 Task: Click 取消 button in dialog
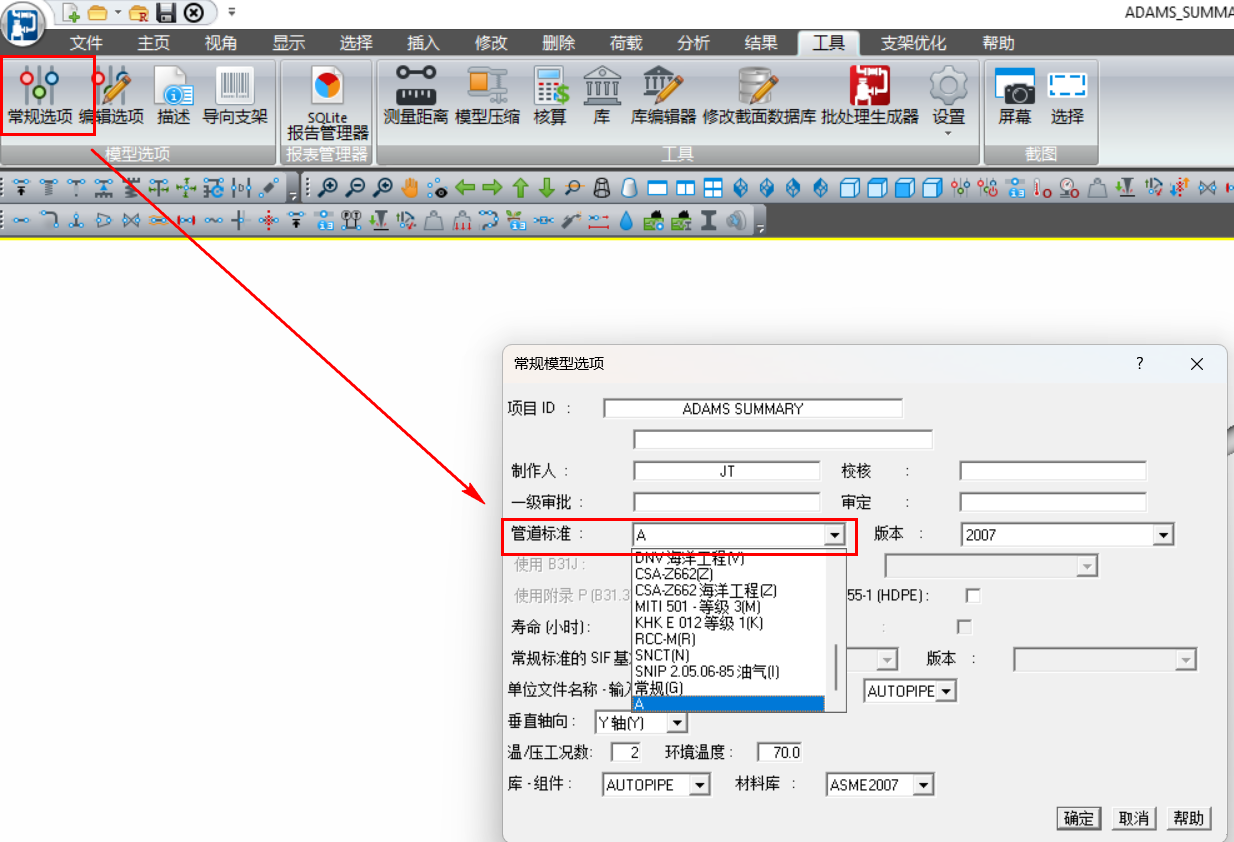[1134, 818]
